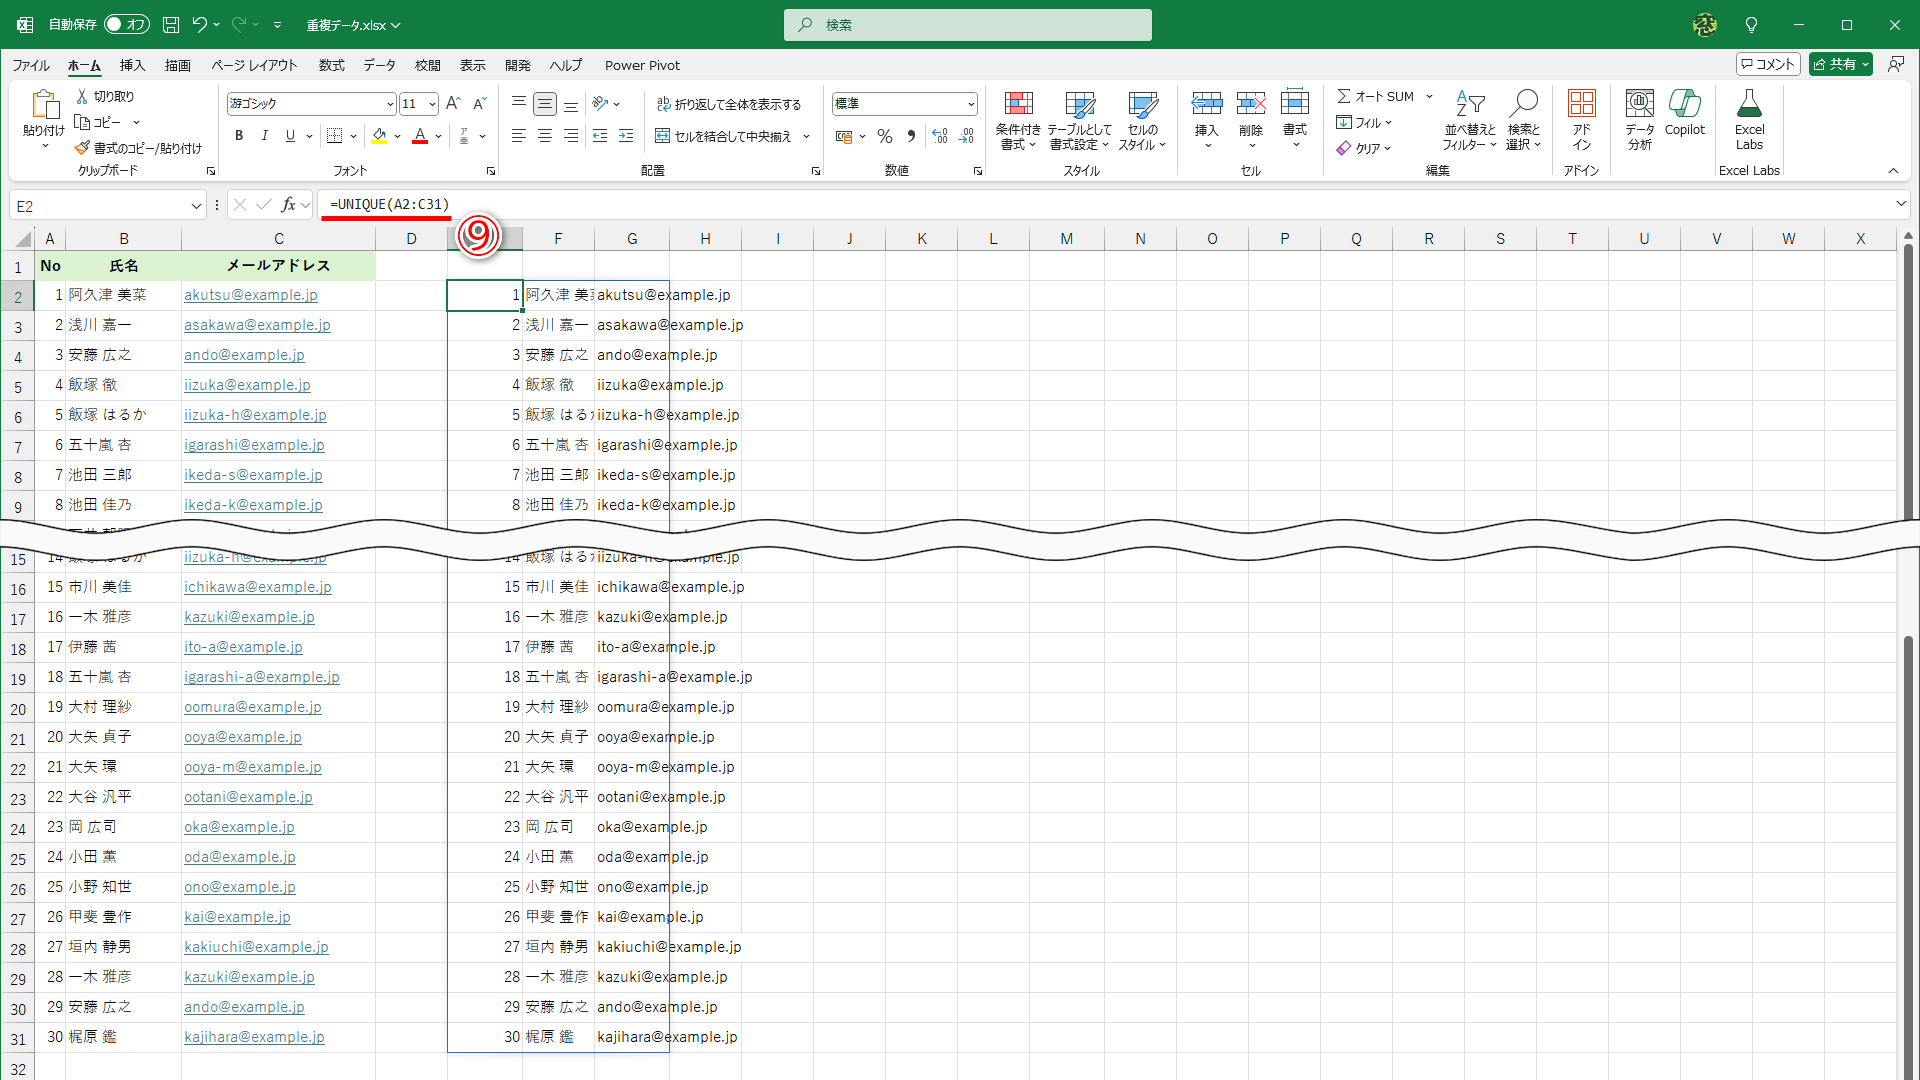The height and width of the screenshot is (1080, 1920).
Task: Open the Power Pivot tab
Action: [642, 65]
